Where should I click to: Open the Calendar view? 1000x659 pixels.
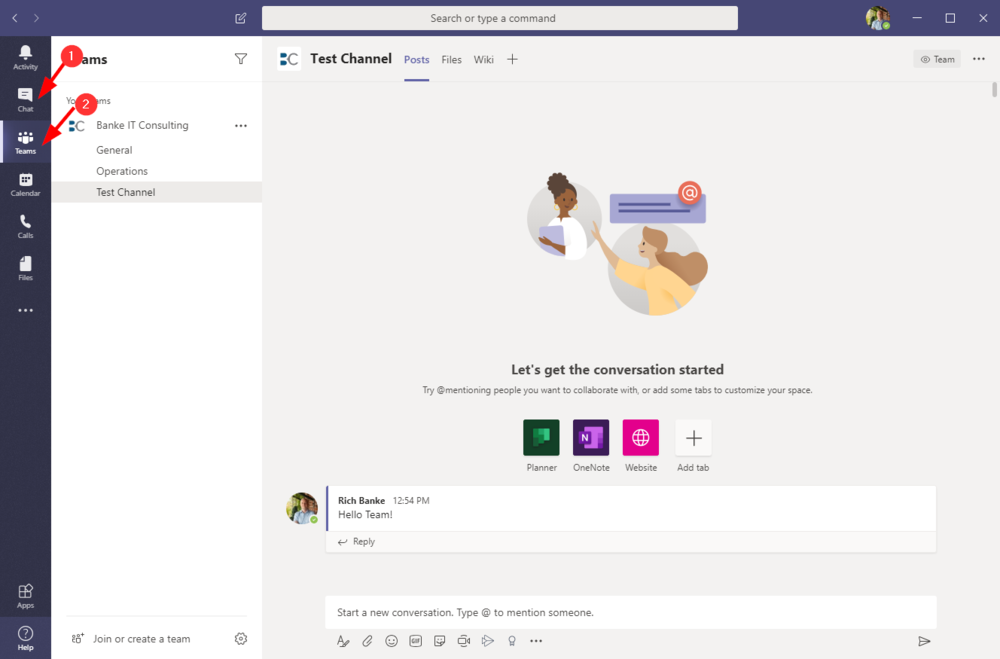point(26,184)
